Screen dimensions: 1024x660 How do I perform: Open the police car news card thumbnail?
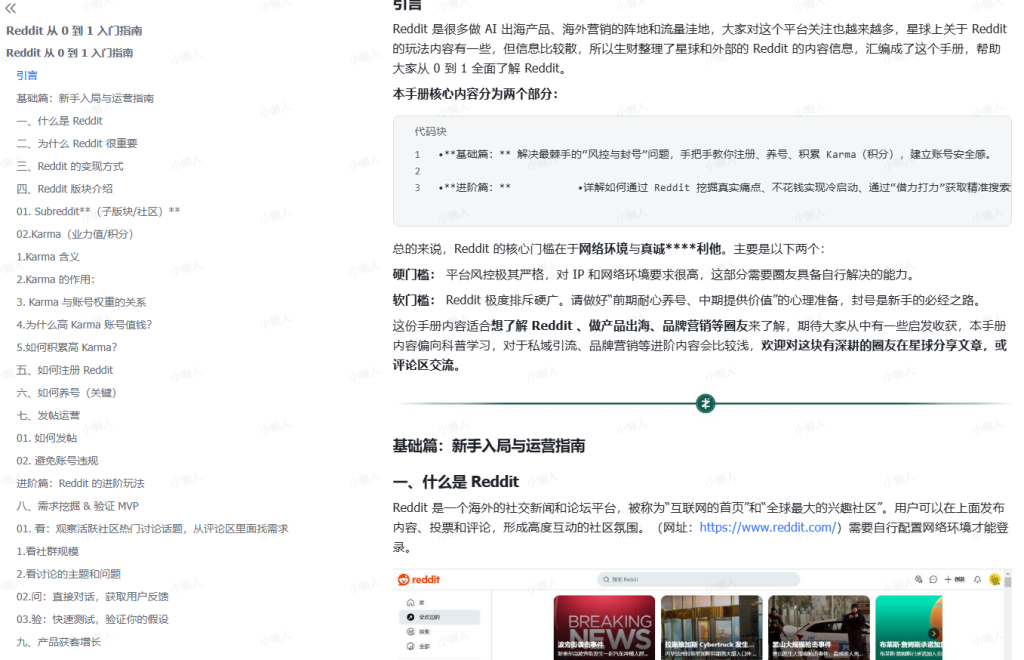tap(819, 627)
